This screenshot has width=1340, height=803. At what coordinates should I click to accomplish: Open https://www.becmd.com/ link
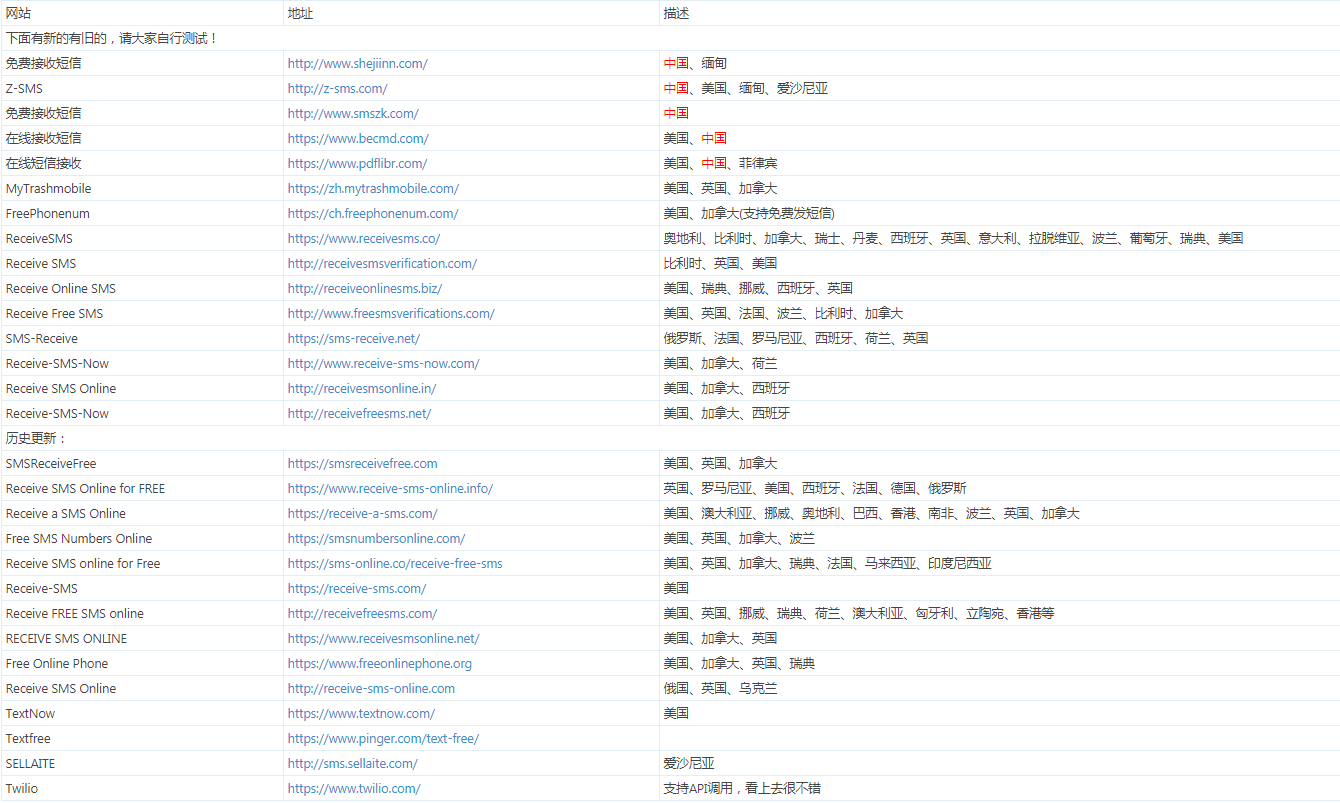[358, 138]
